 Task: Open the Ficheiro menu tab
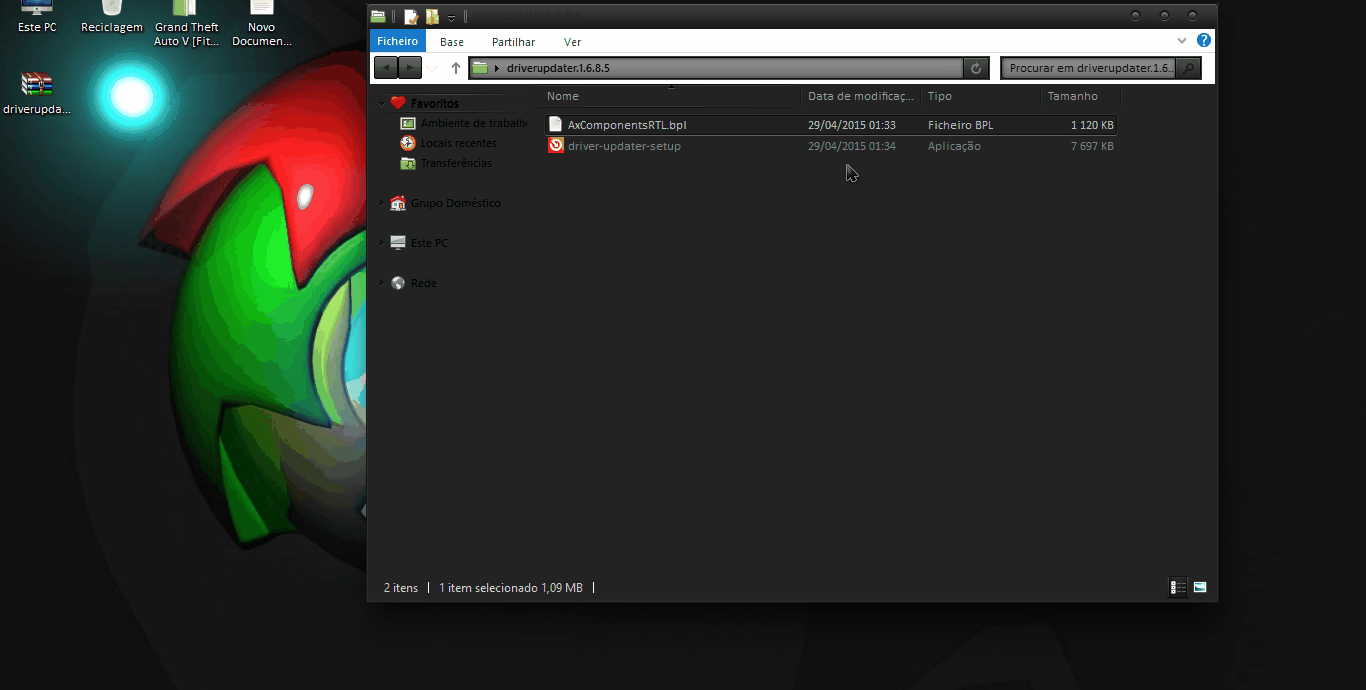[x=397, y=41]
